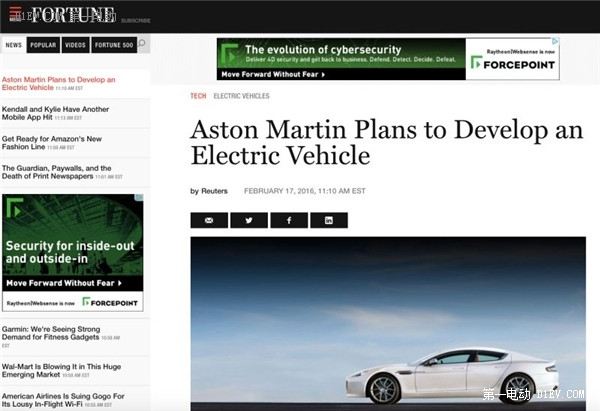
Task: Share article via email icon
Action: 209,220
